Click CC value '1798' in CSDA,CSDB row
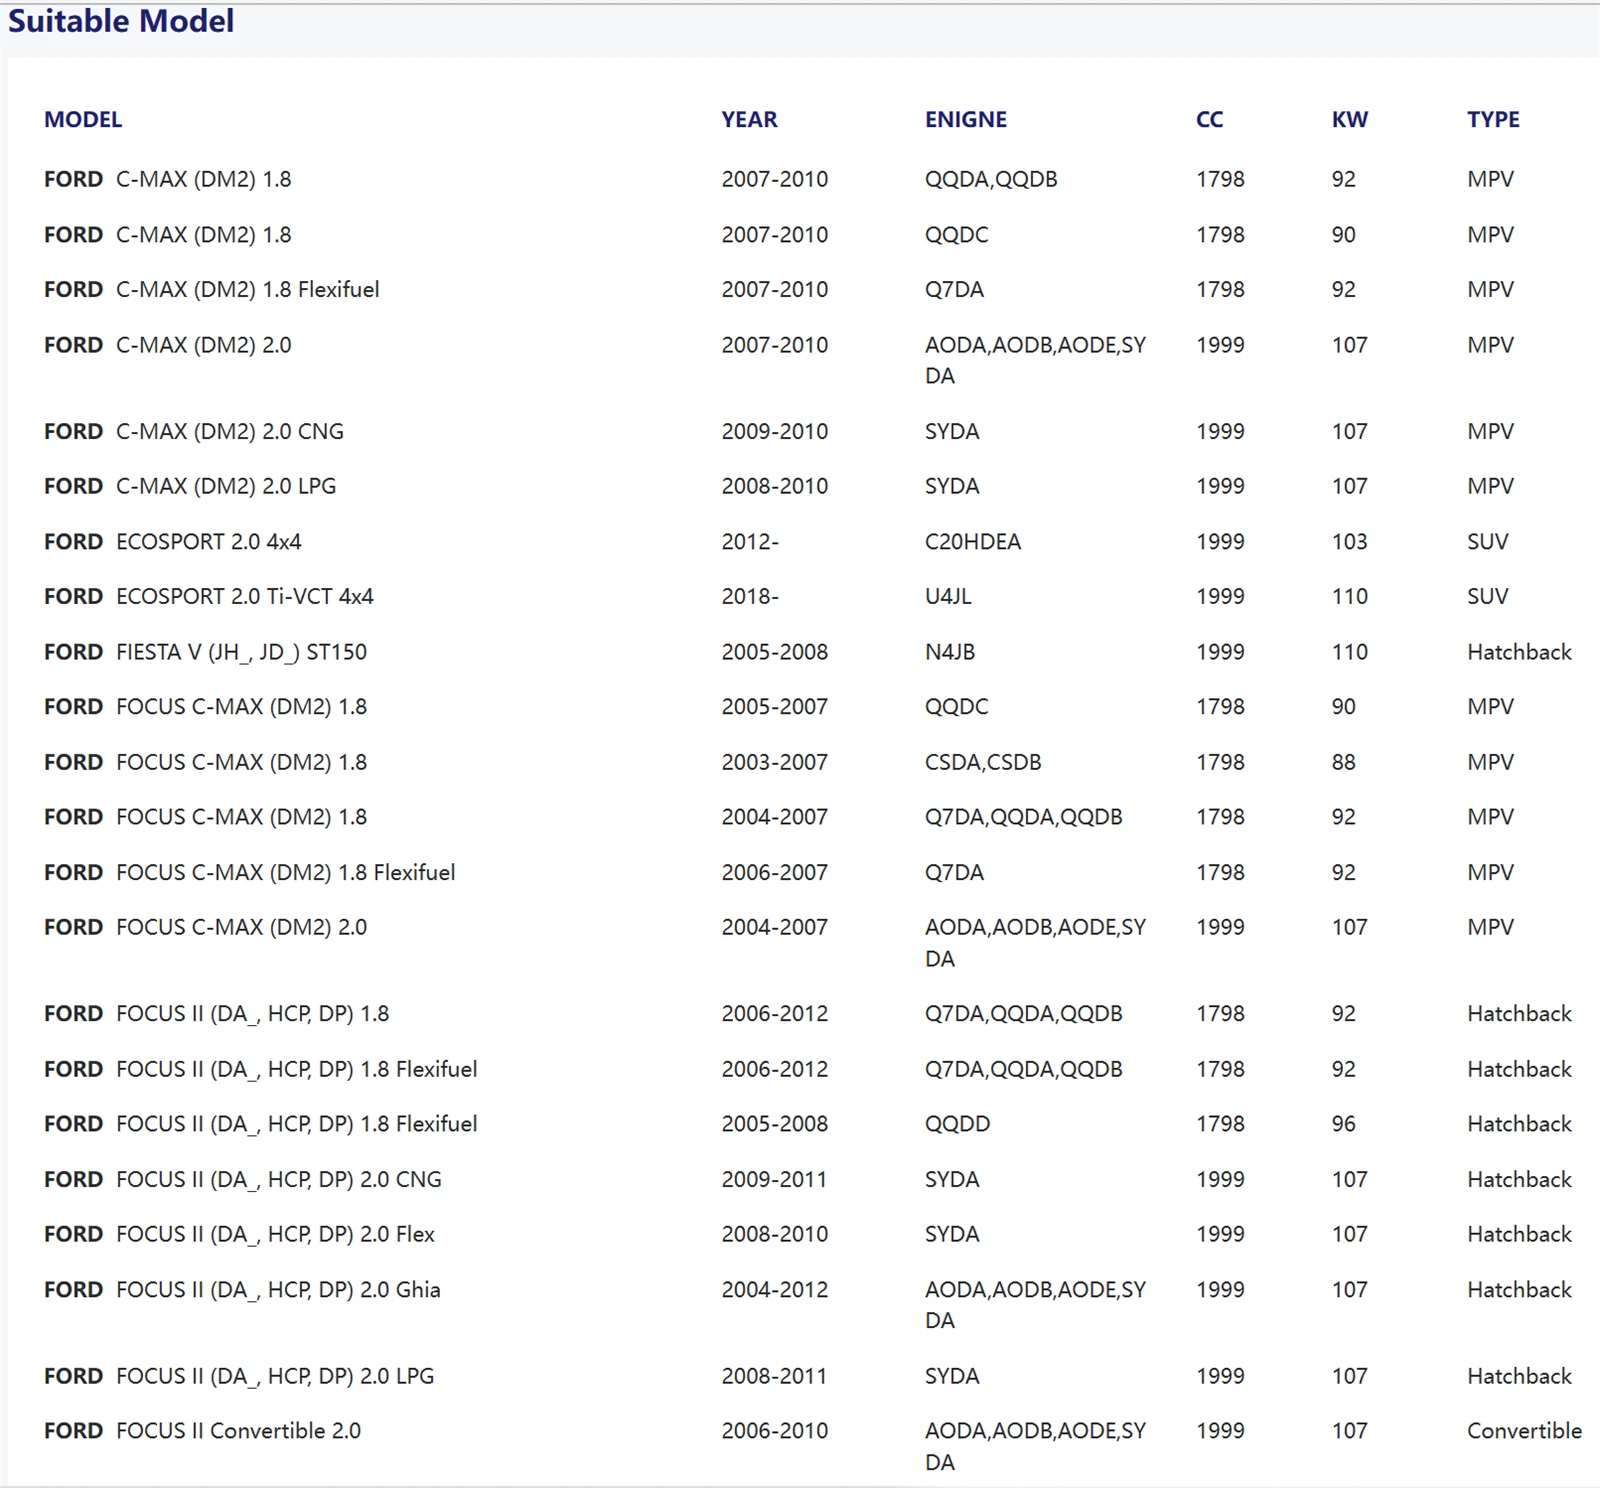Viewport: 1600px width, 1488px height. point(1221,762)
